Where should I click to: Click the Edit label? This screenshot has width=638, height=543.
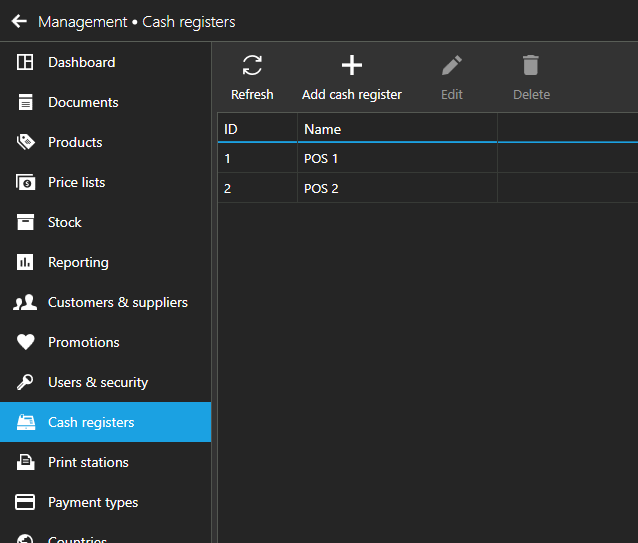452,94
